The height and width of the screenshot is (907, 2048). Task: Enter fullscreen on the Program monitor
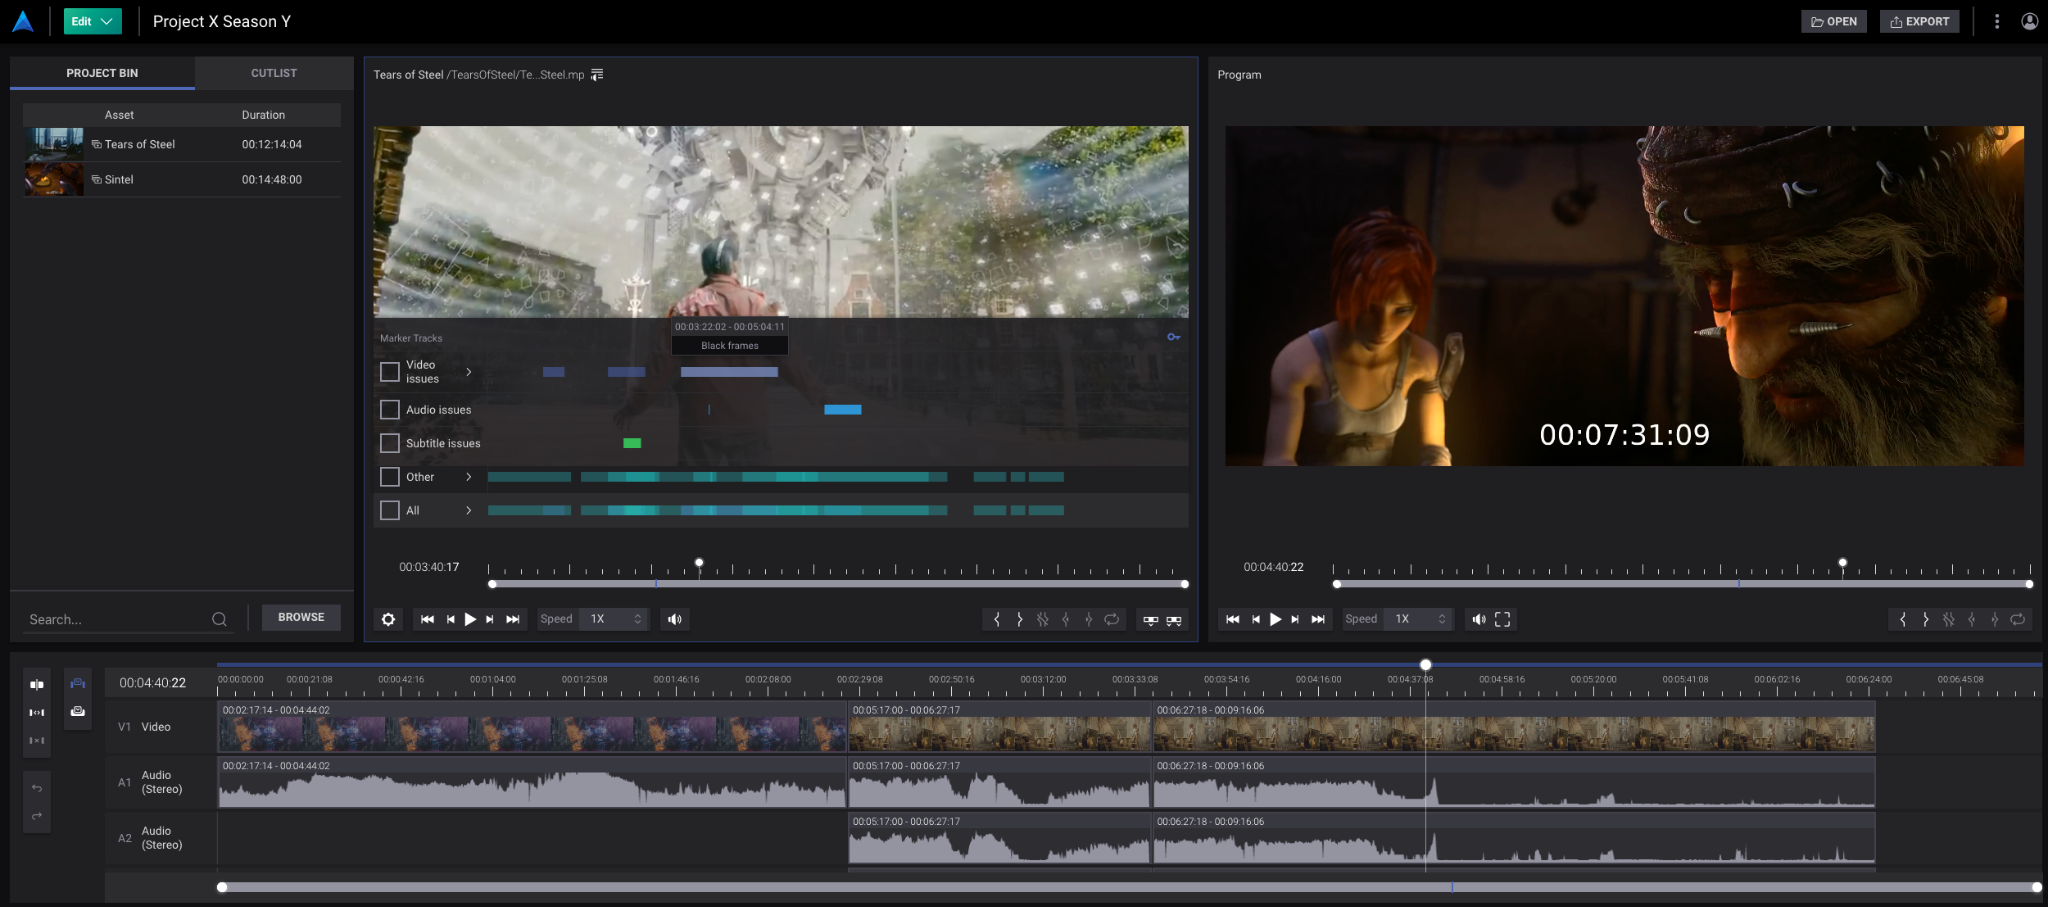point(1504,619)
